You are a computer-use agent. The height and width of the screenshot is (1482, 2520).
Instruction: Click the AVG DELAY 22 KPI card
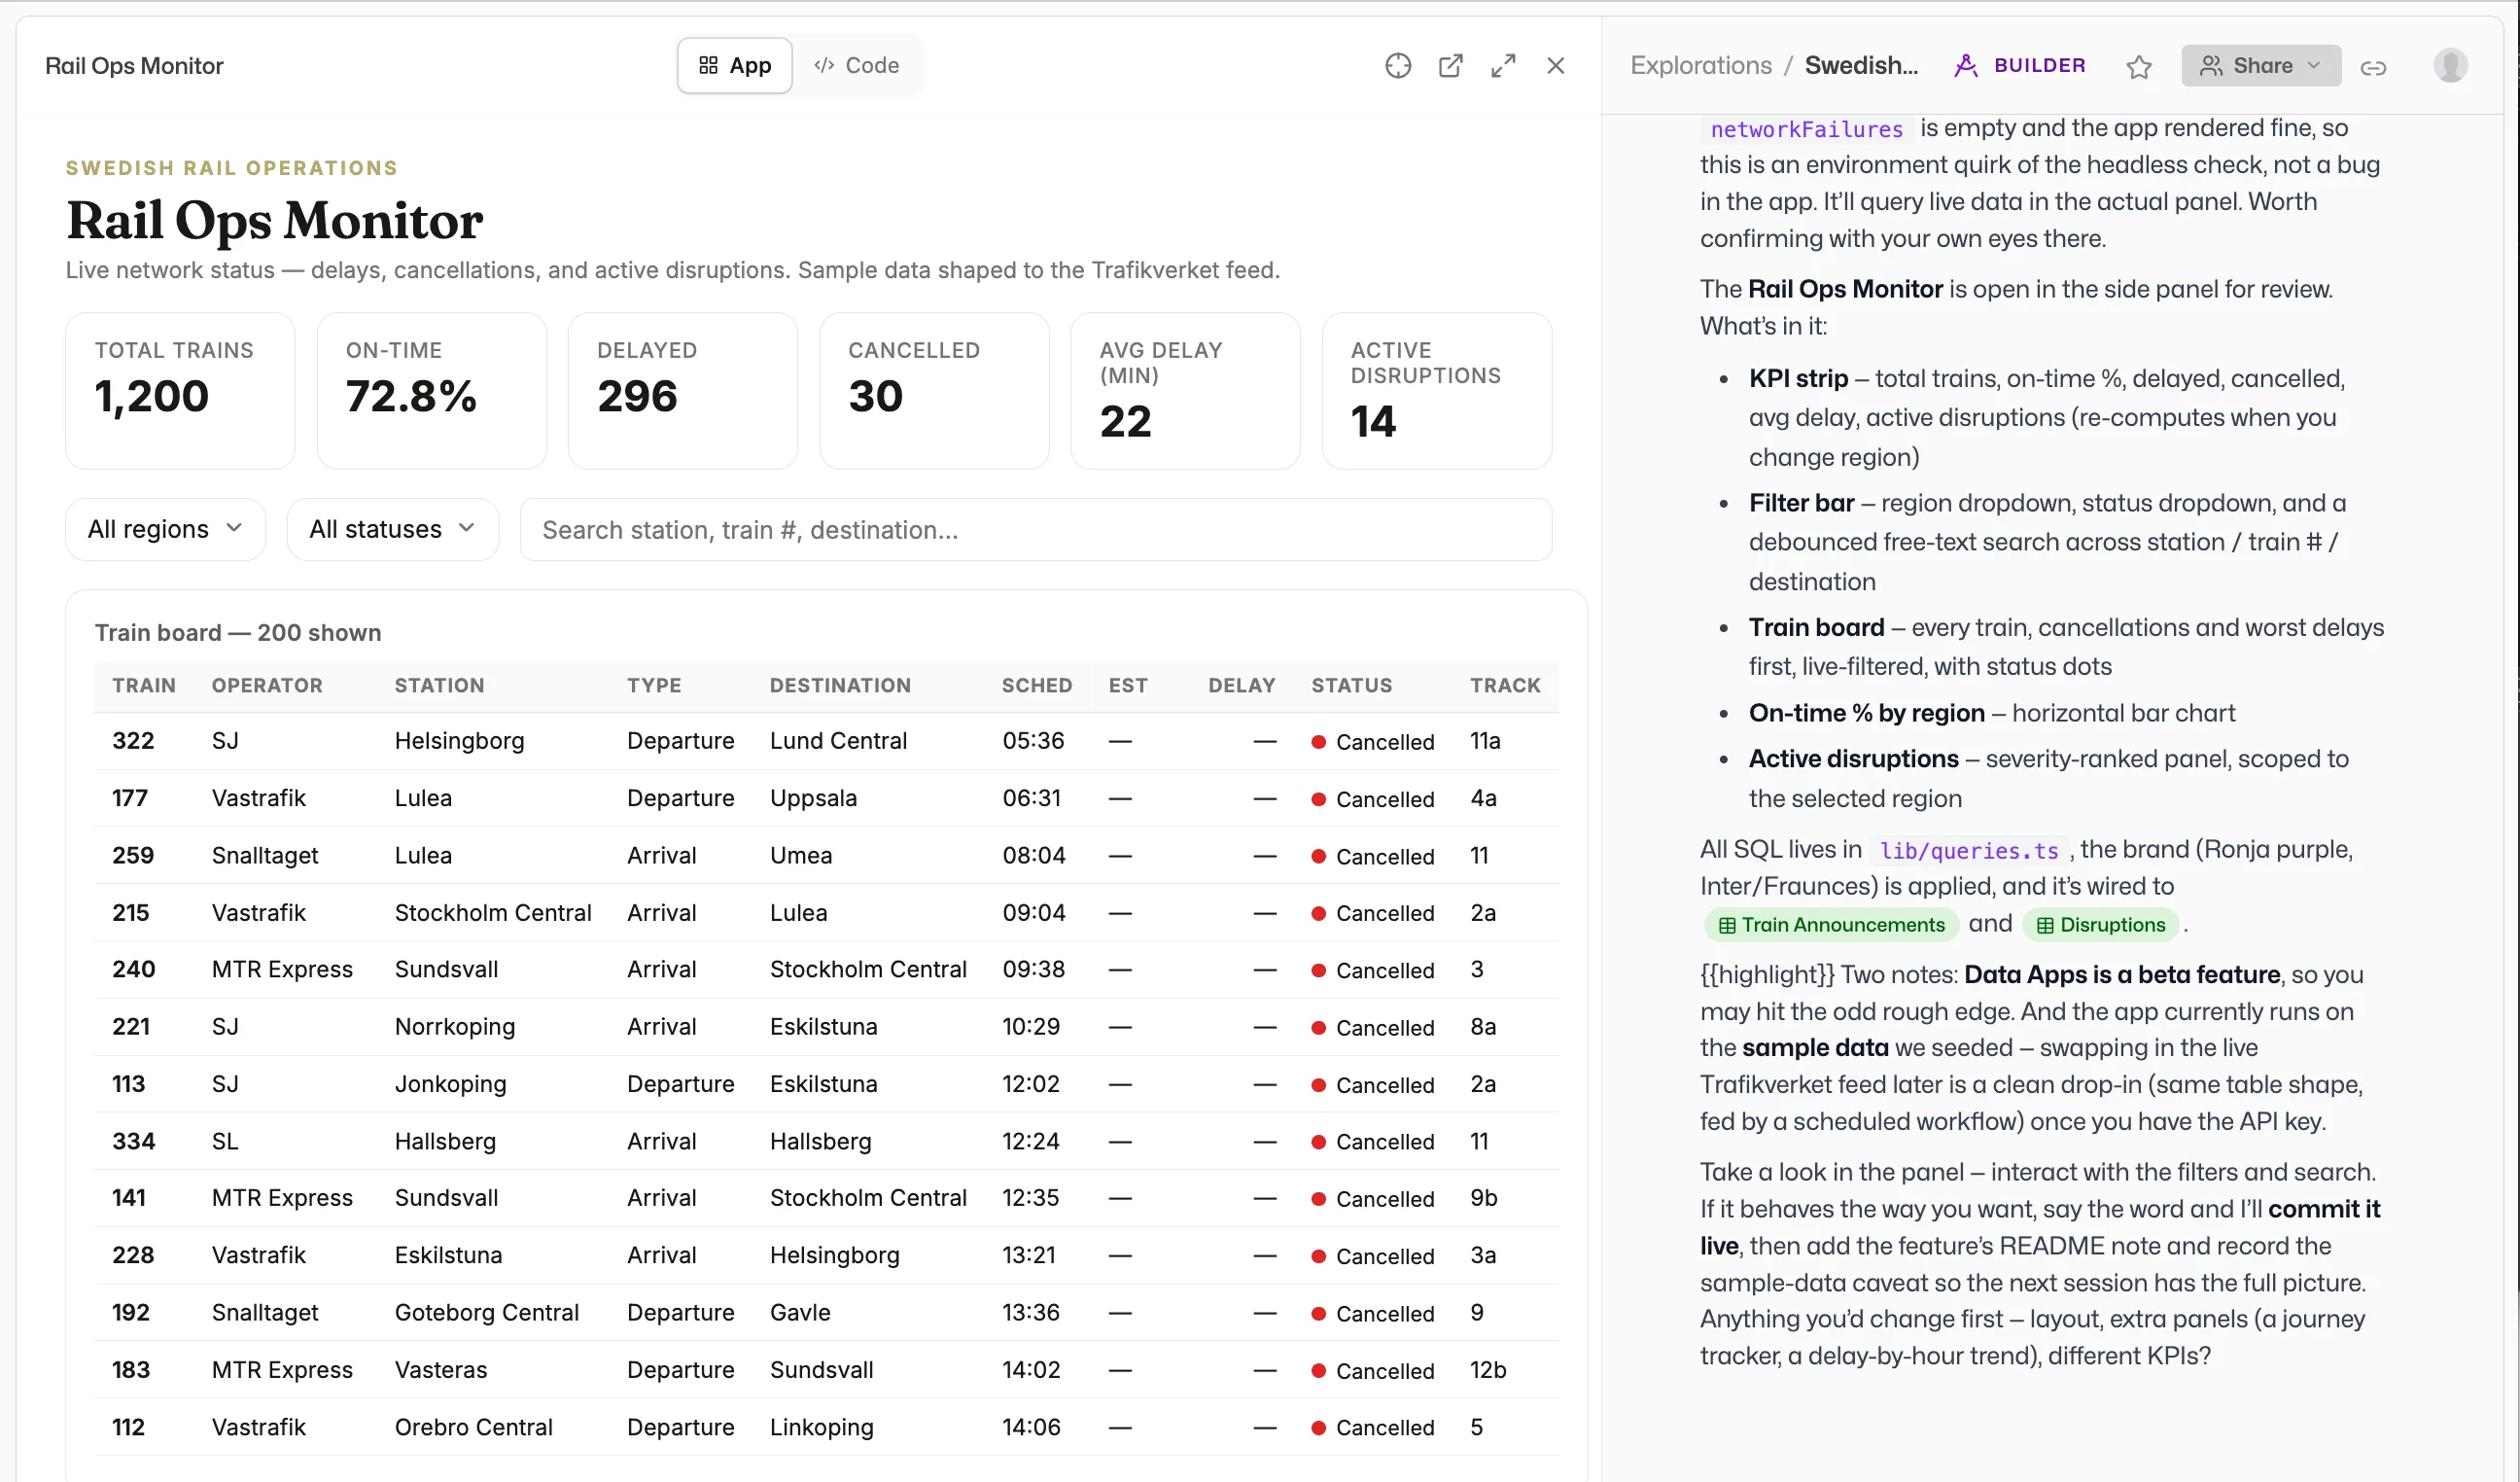point(1185,391)
